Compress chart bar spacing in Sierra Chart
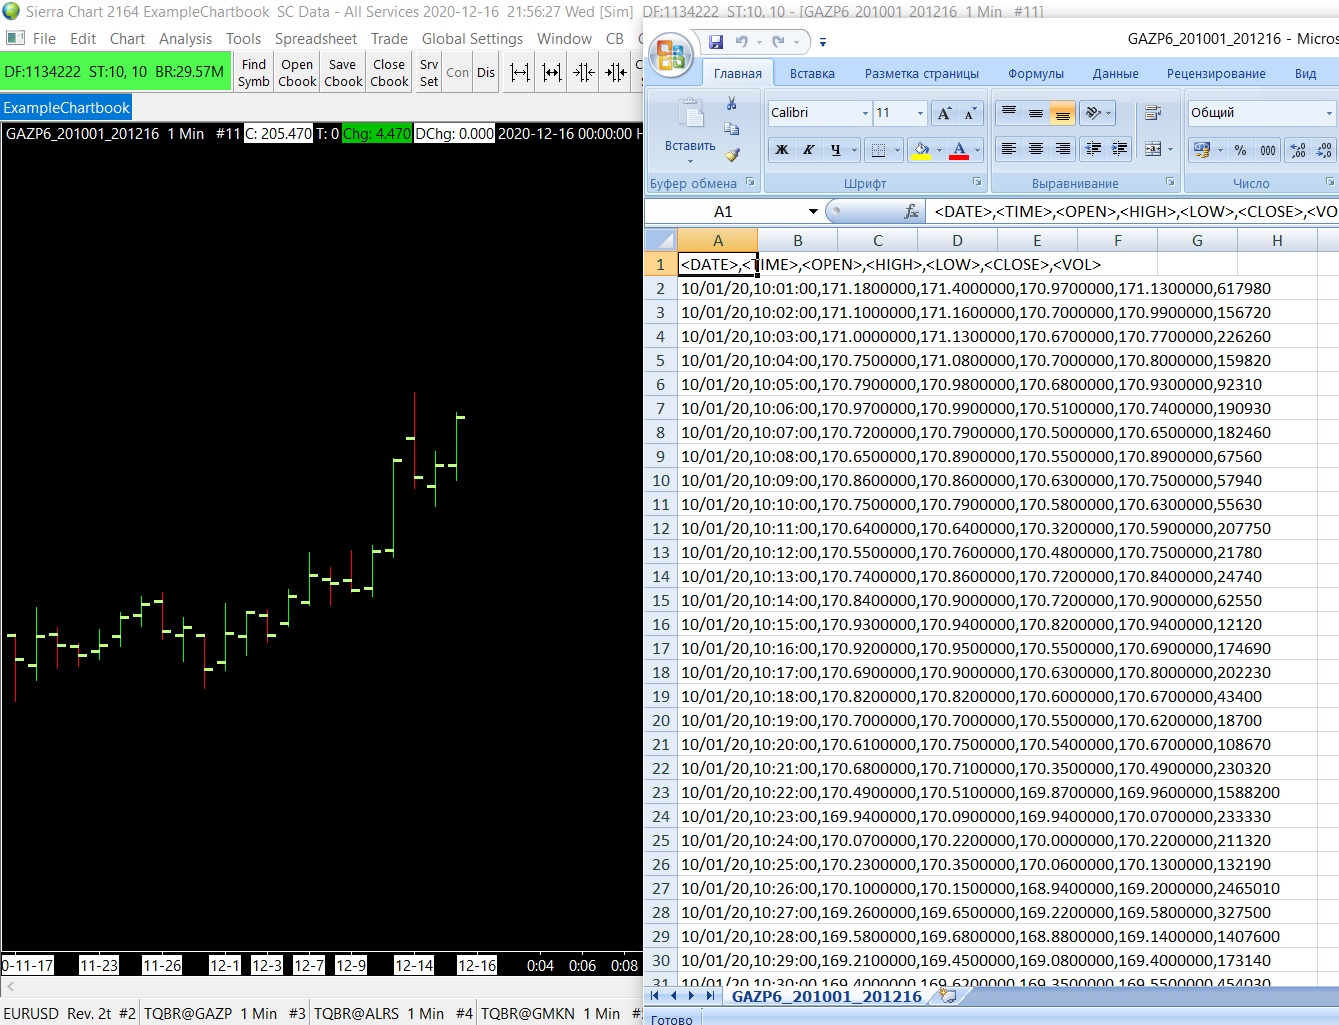 point(584,72)
